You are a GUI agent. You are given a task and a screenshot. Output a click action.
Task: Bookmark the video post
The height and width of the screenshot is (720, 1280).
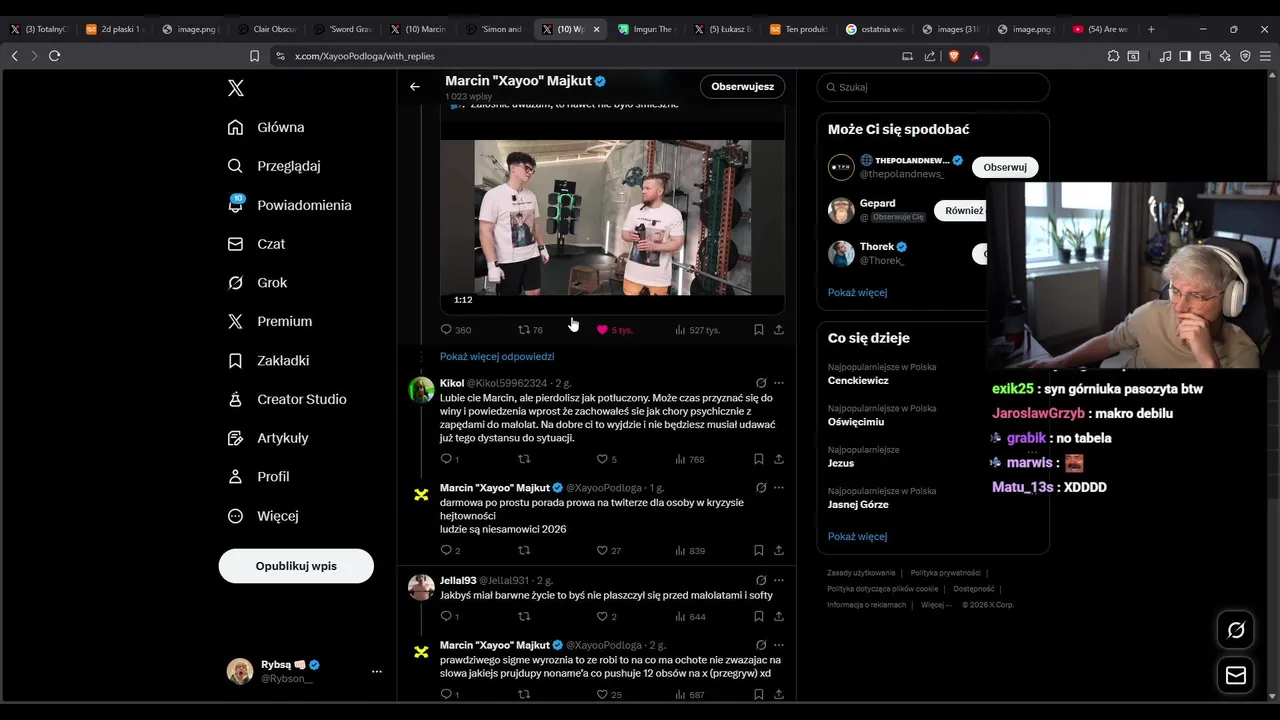coord(759,329)
